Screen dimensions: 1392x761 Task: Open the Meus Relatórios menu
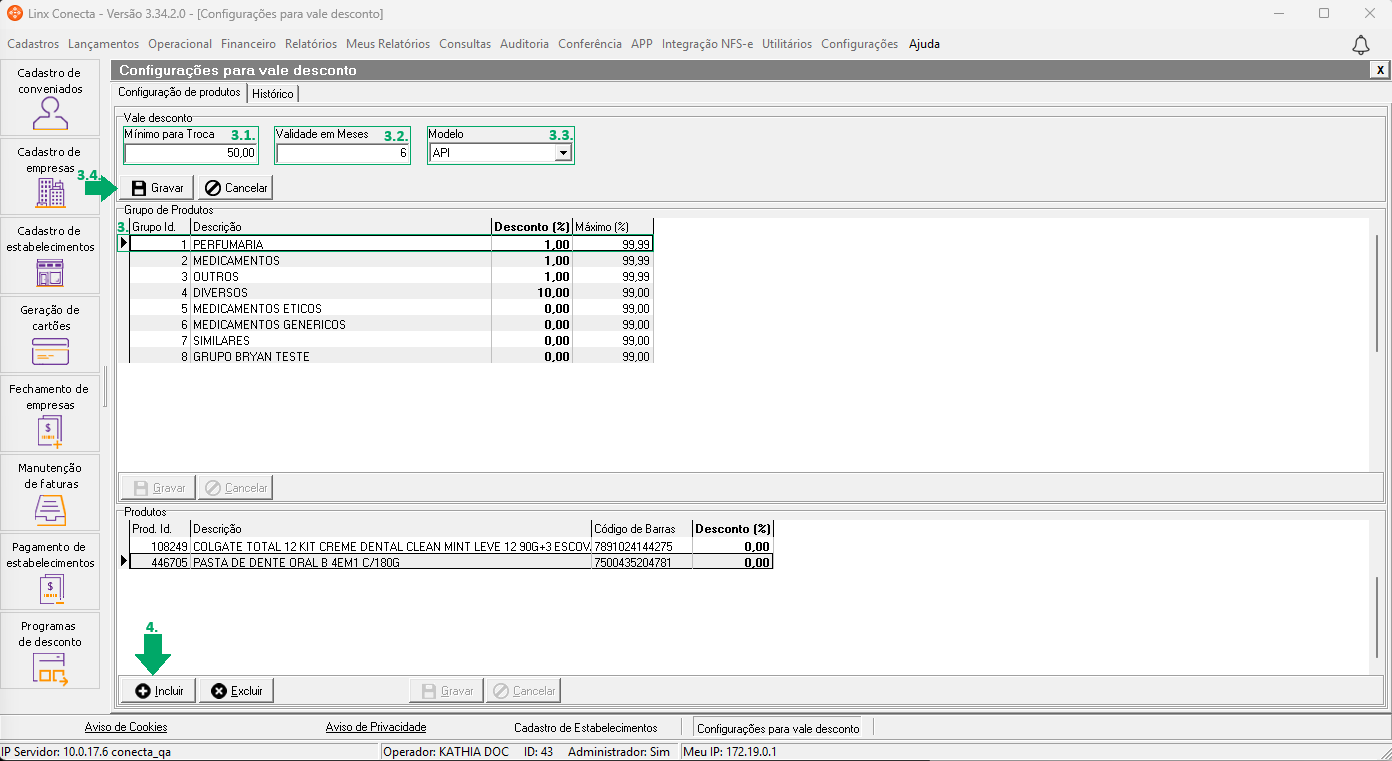tap(388, 44)
